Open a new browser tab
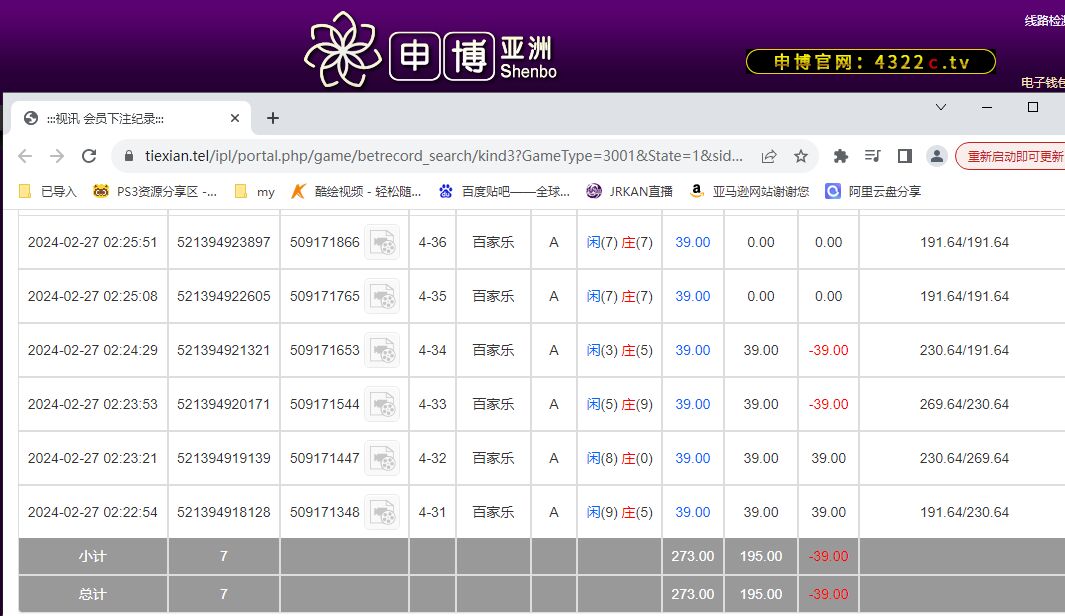1065x616 pixels. click(x=273, y=118)
